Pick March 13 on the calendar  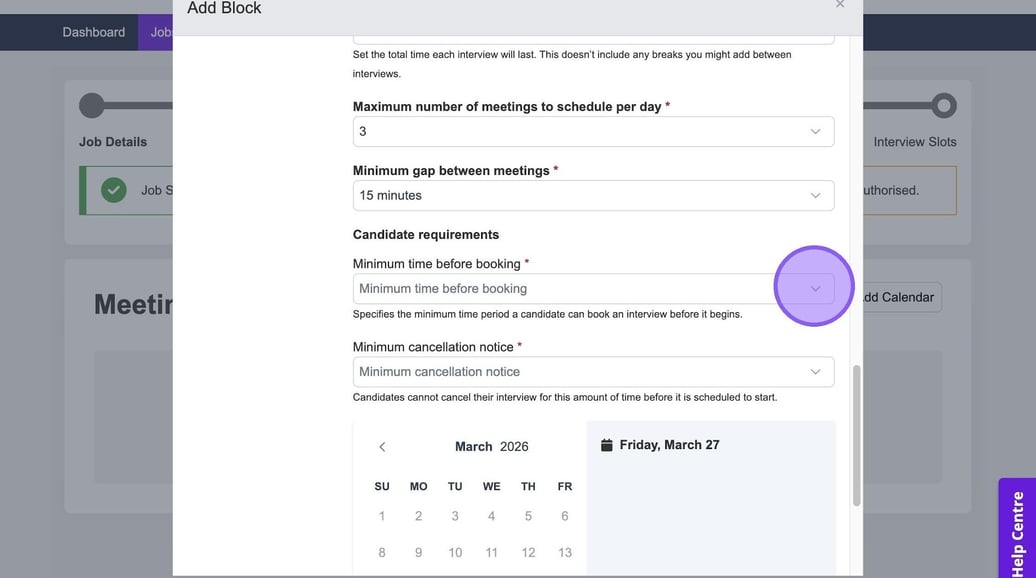[565, 553]
